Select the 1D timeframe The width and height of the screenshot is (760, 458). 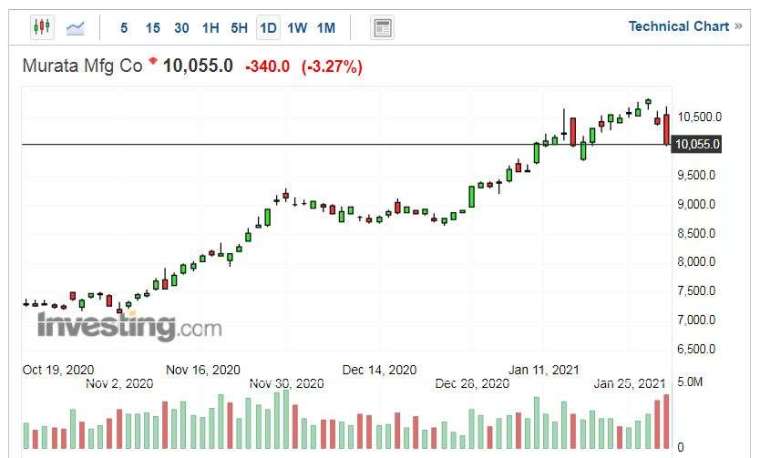pos(268,28)
